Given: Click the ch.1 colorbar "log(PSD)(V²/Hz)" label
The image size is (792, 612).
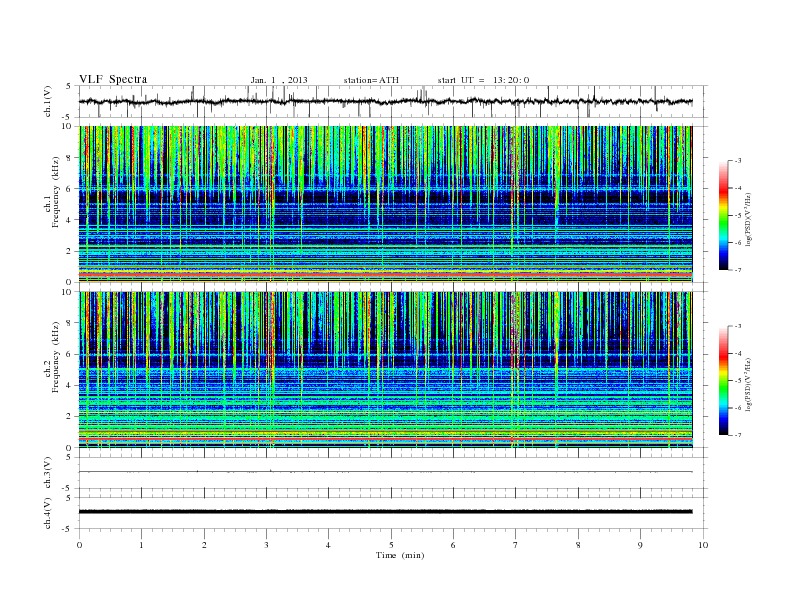Looking at the screenshot, I should pyautogui.click(x=749, y=220).
